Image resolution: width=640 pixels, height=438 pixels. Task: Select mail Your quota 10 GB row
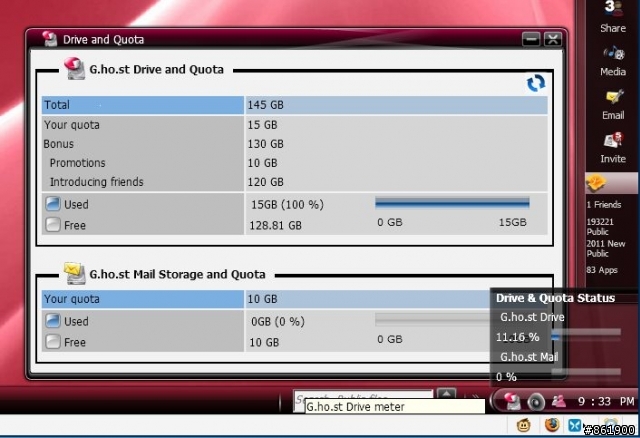266,299
